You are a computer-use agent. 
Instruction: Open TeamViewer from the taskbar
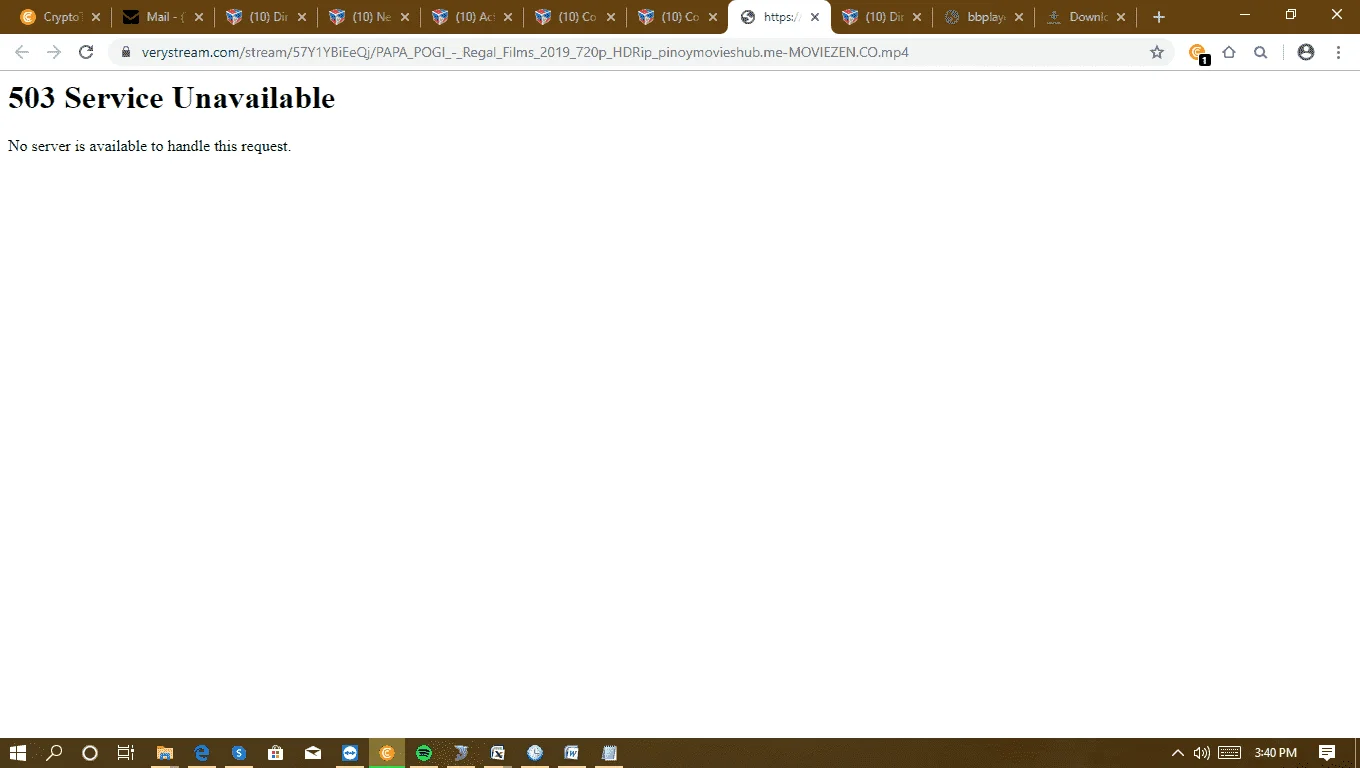pos(350,753)
